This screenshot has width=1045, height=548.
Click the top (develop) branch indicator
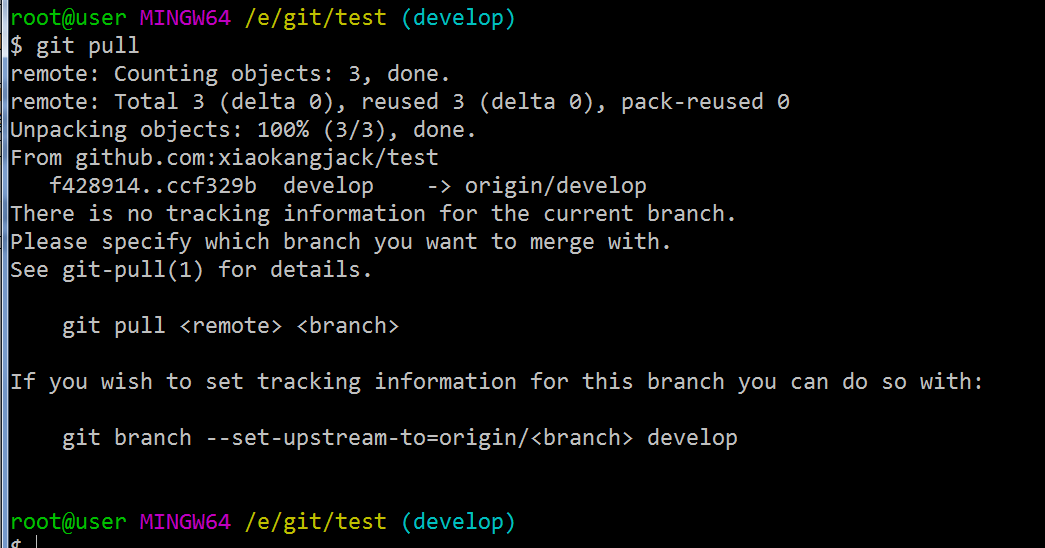click(x=459, y=18)
